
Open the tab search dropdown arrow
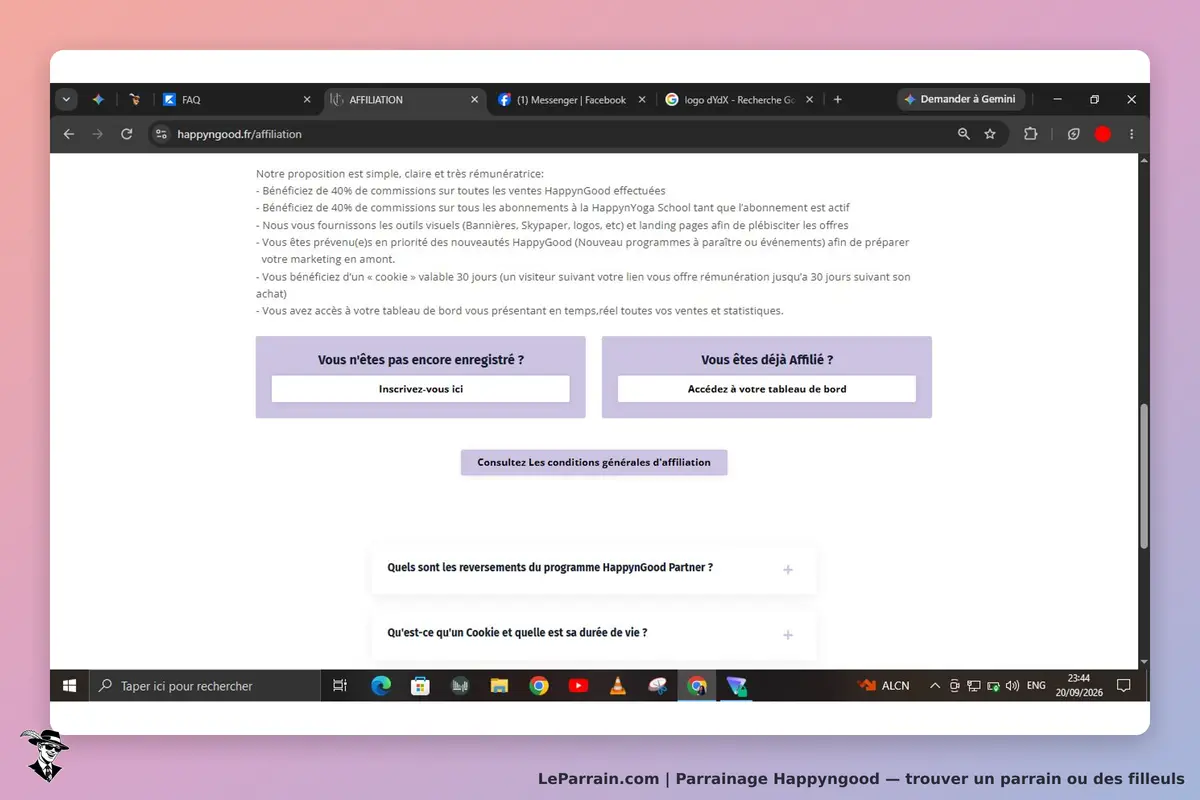67,100
